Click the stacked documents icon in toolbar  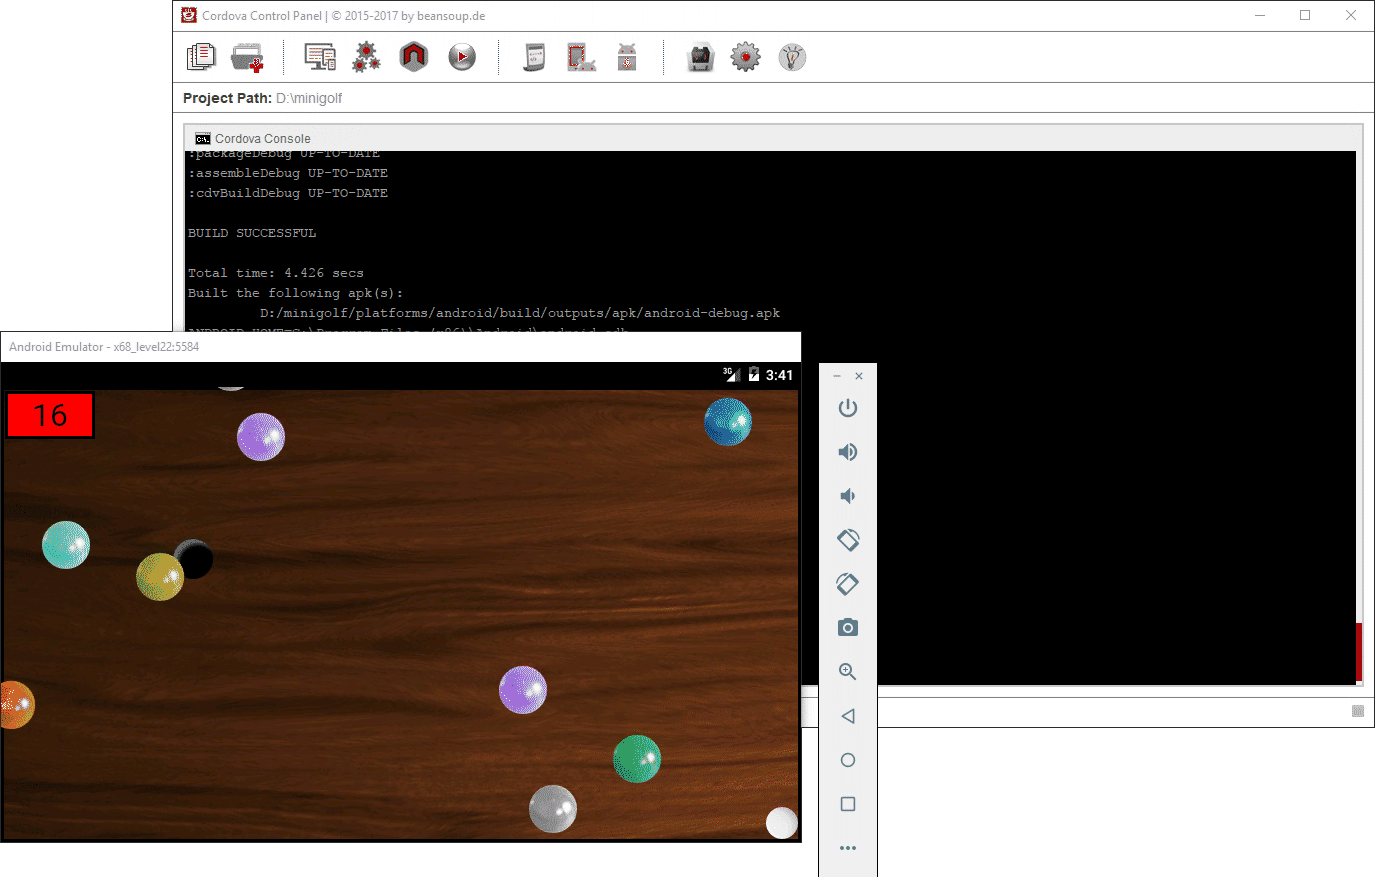(x=201, y=57)
